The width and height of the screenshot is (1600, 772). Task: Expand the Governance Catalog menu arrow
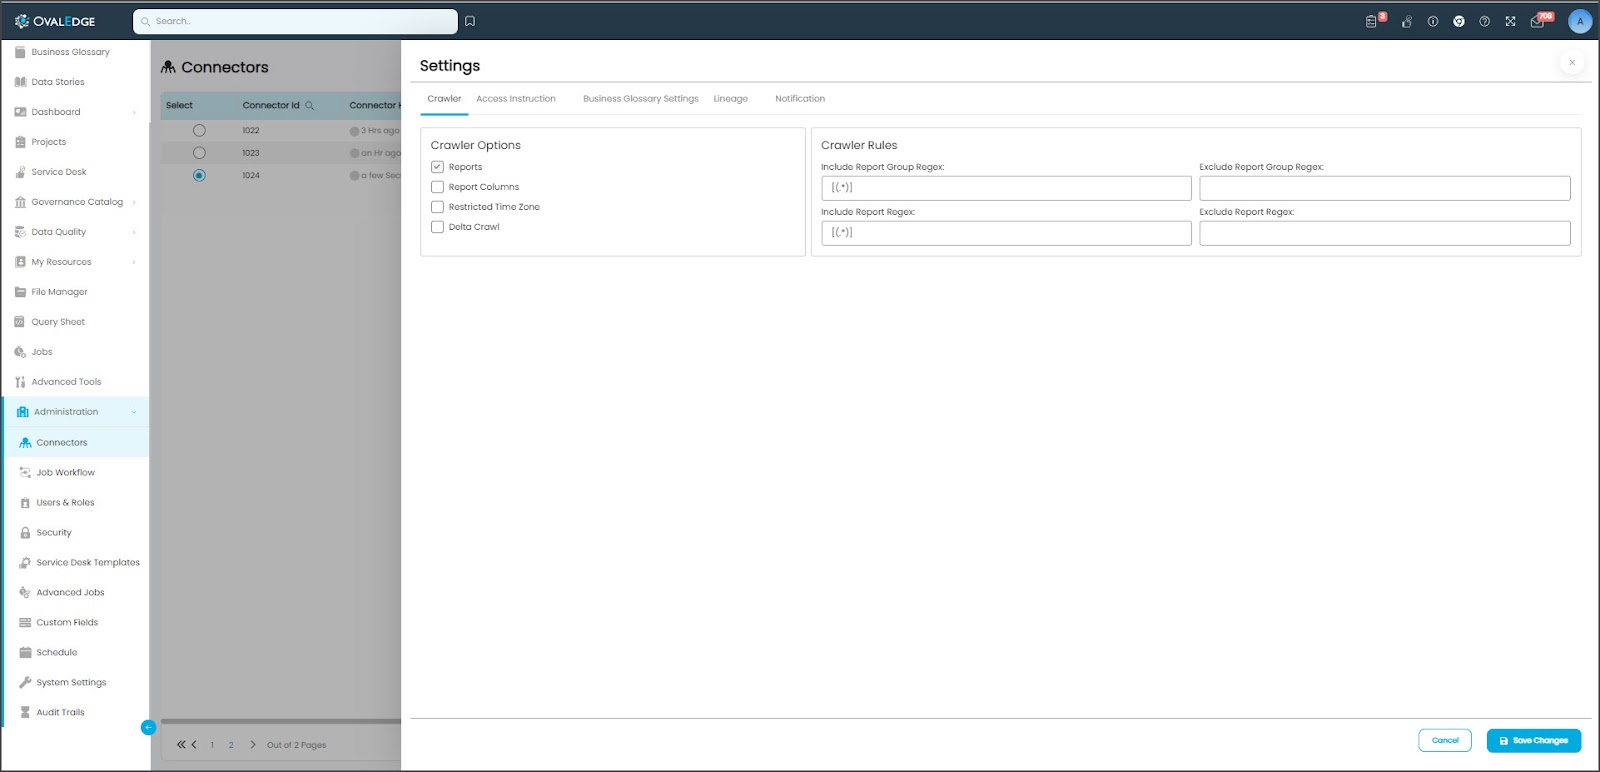(134, 202)
